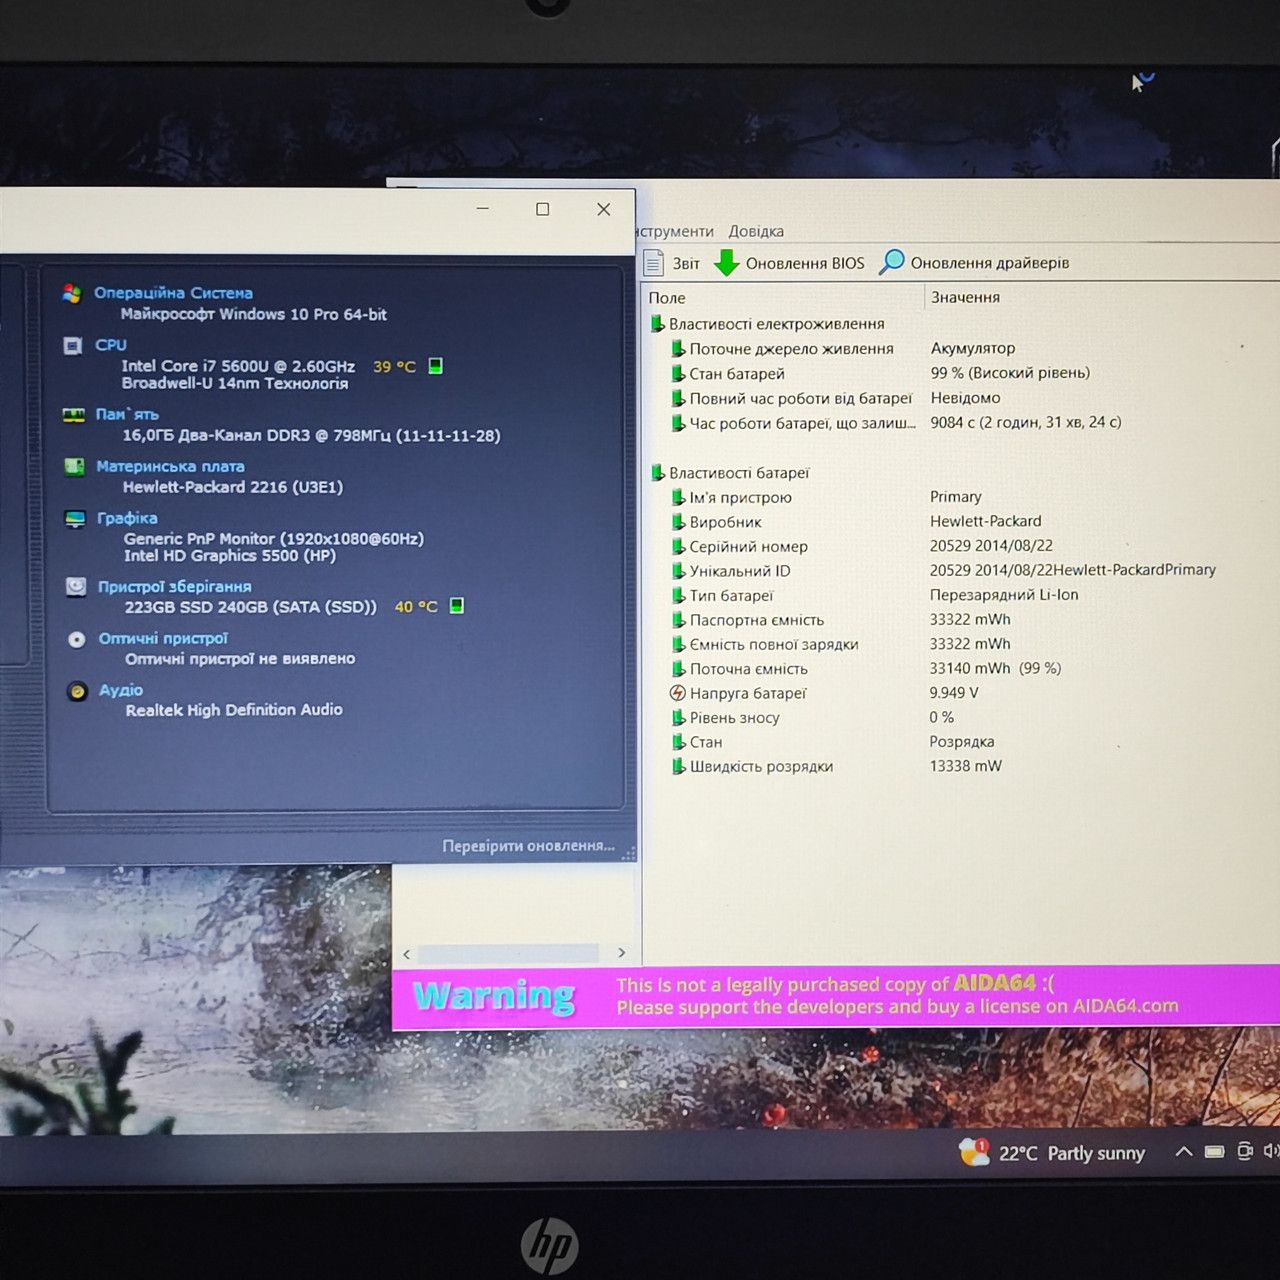Click the CPU chip icon in Speccy
Screen dimensions: 1280x1280
coord(72,346)
